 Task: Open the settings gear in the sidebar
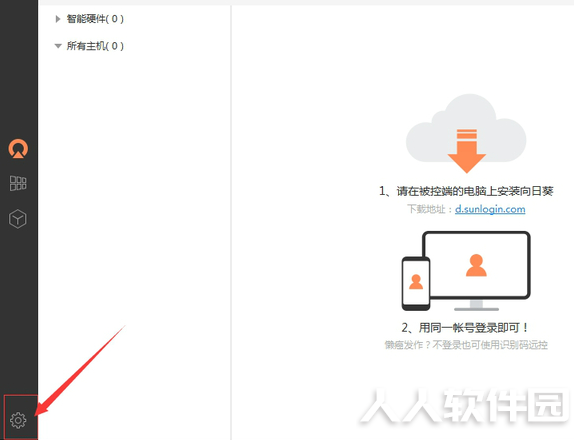(x=18, y=420)
